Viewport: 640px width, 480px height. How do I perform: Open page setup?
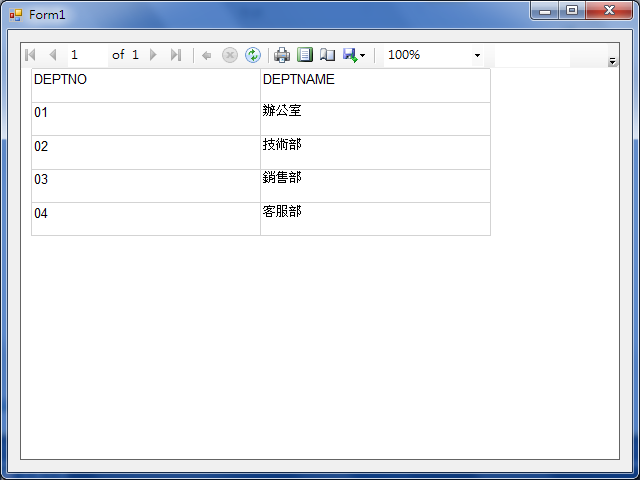pos(327,55)
